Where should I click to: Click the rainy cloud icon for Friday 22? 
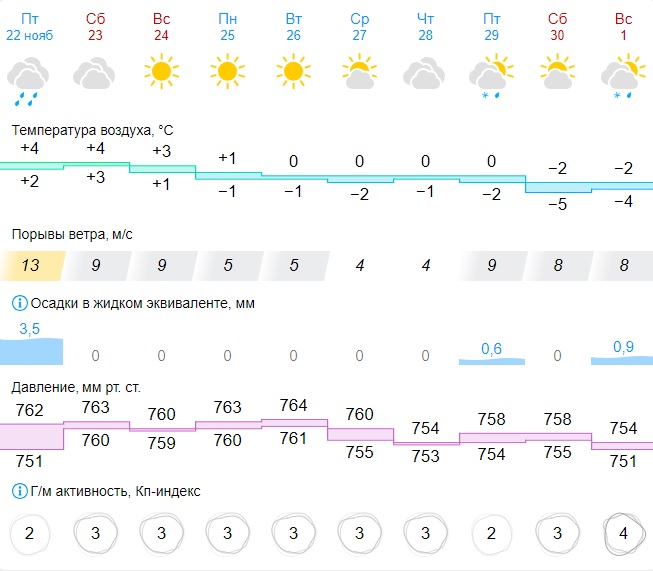(x=29, y=78)
